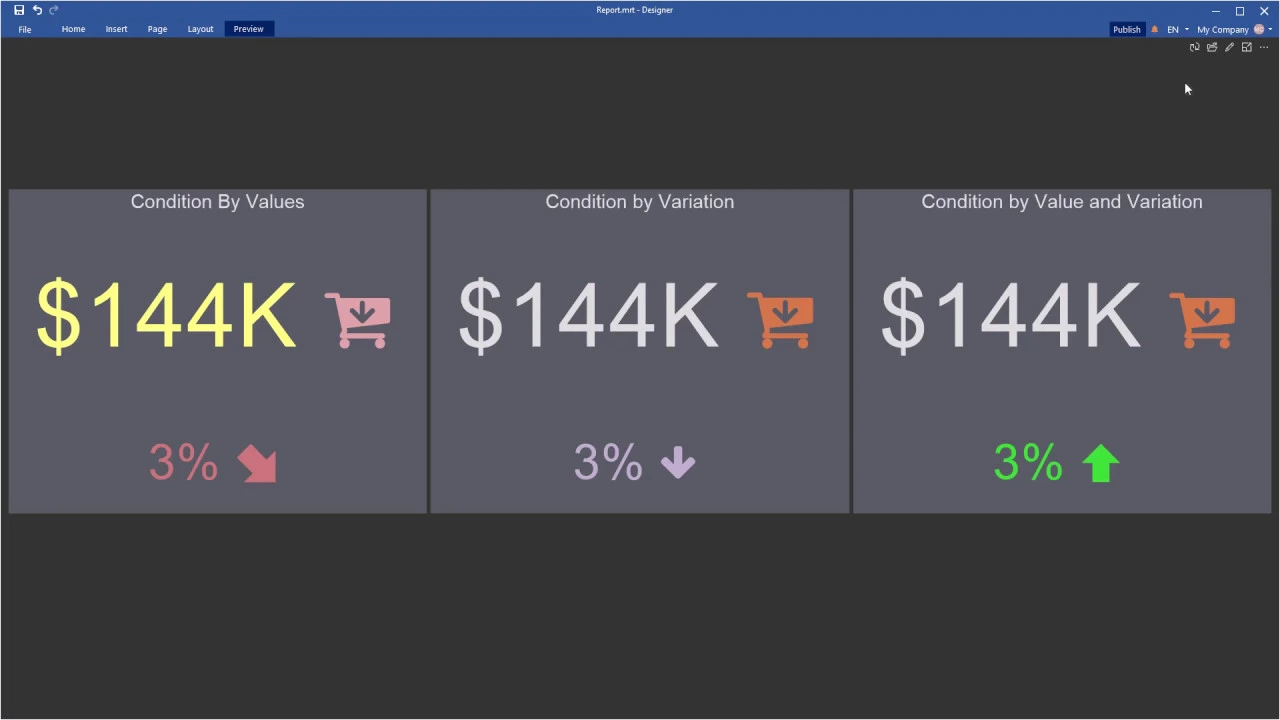Minimize the Designer window
Viewport: 1280px width, 720px height.
pos(1215,11)
